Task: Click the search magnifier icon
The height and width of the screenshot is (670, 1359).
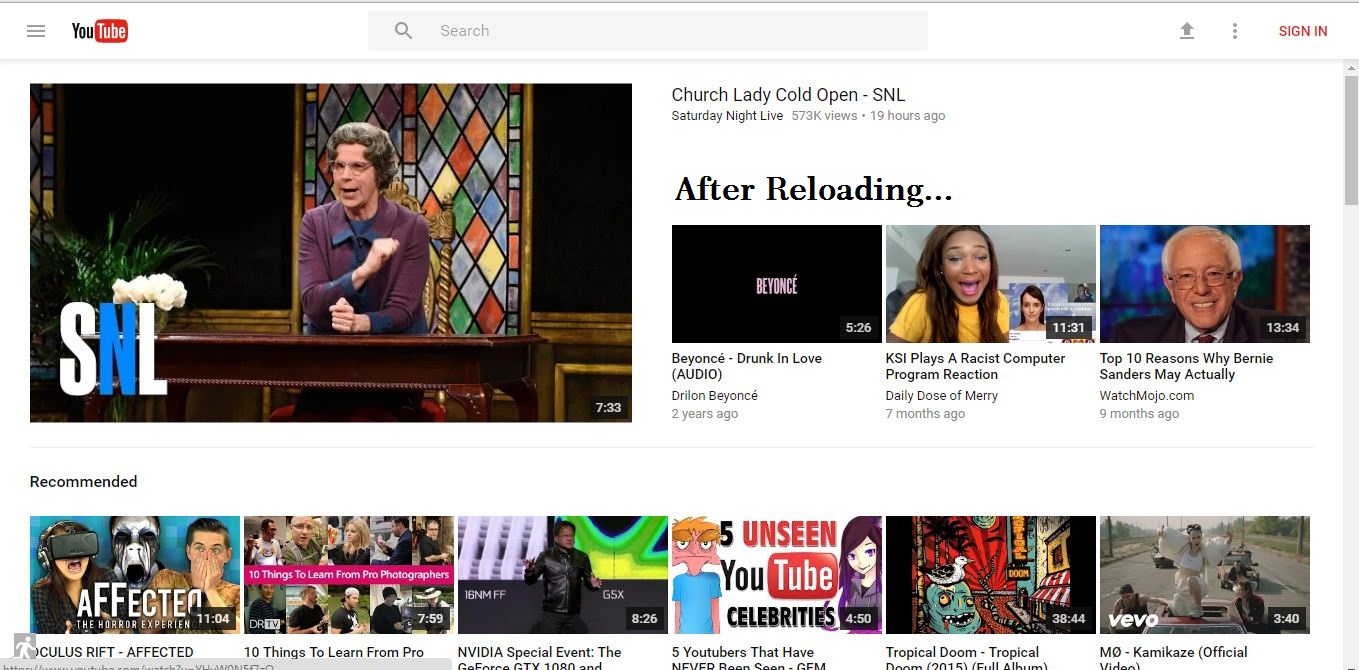Action: point(403,30)
